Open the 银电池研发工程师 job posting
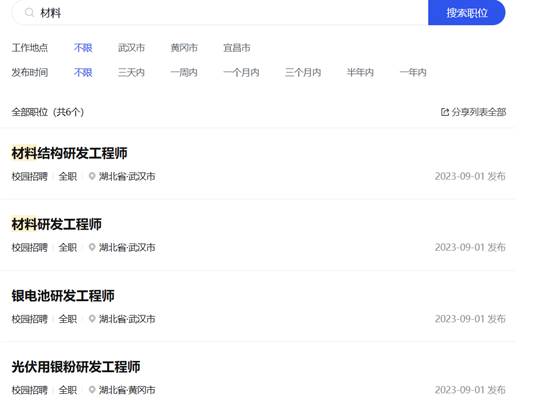 pos(63,296)
